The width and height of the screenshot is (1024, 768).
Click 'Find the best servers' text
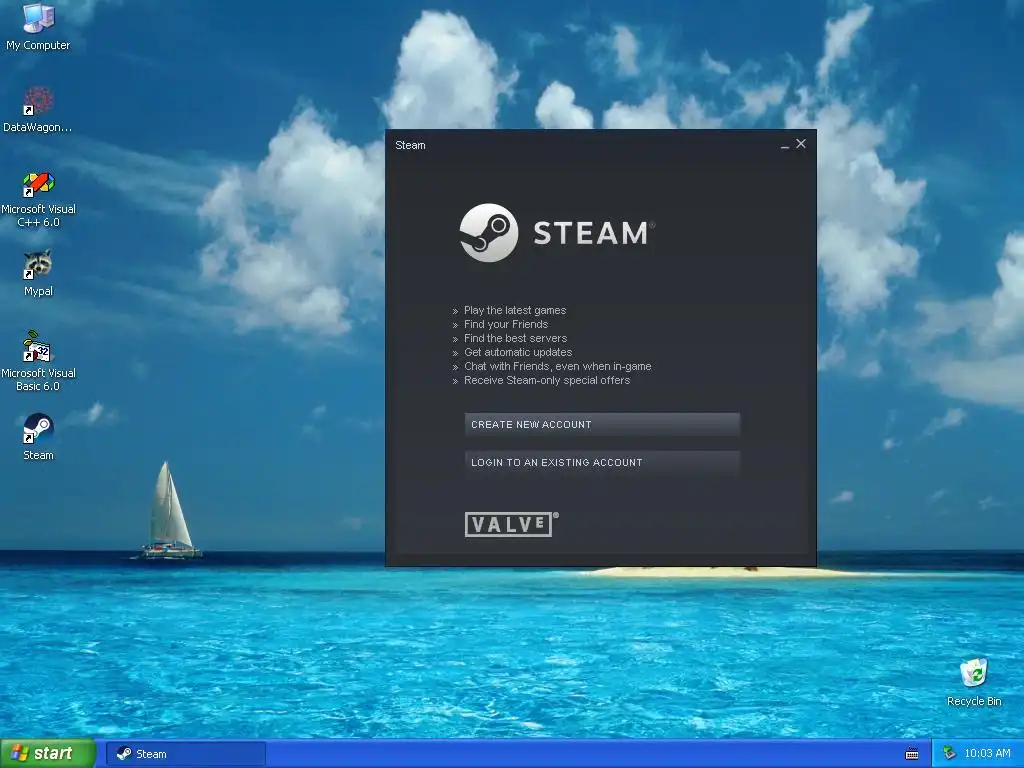(x=515, y=338)
